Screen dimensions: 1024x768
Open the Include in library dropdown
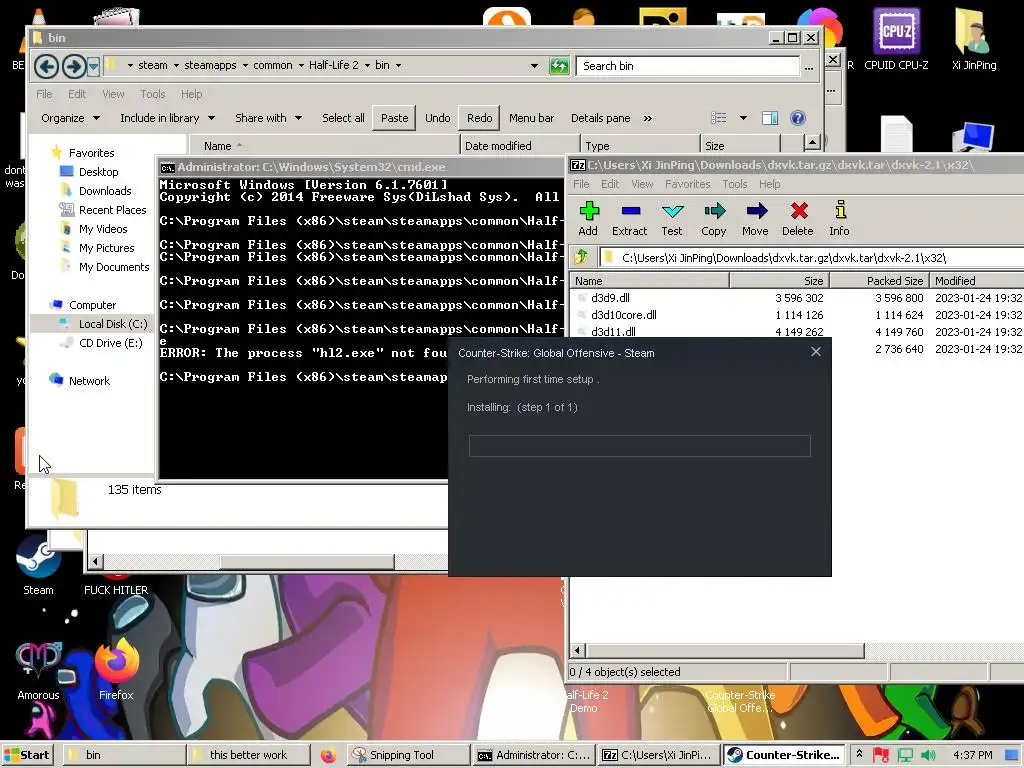coord(167,118)
